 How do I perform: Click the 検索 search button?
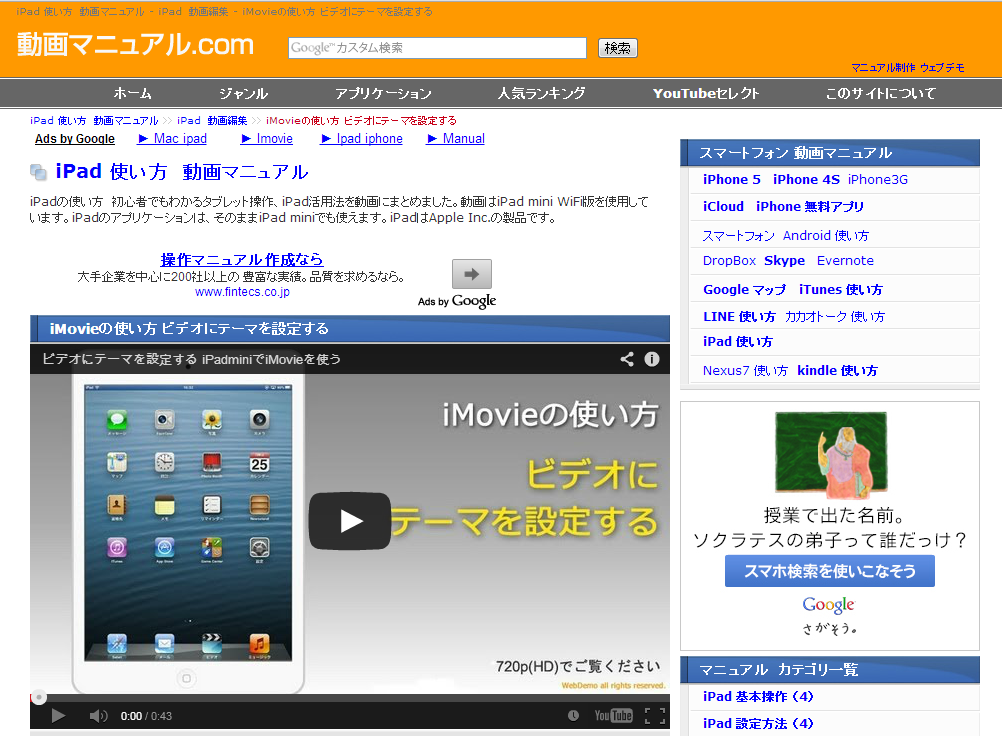[x=617, y=48]
